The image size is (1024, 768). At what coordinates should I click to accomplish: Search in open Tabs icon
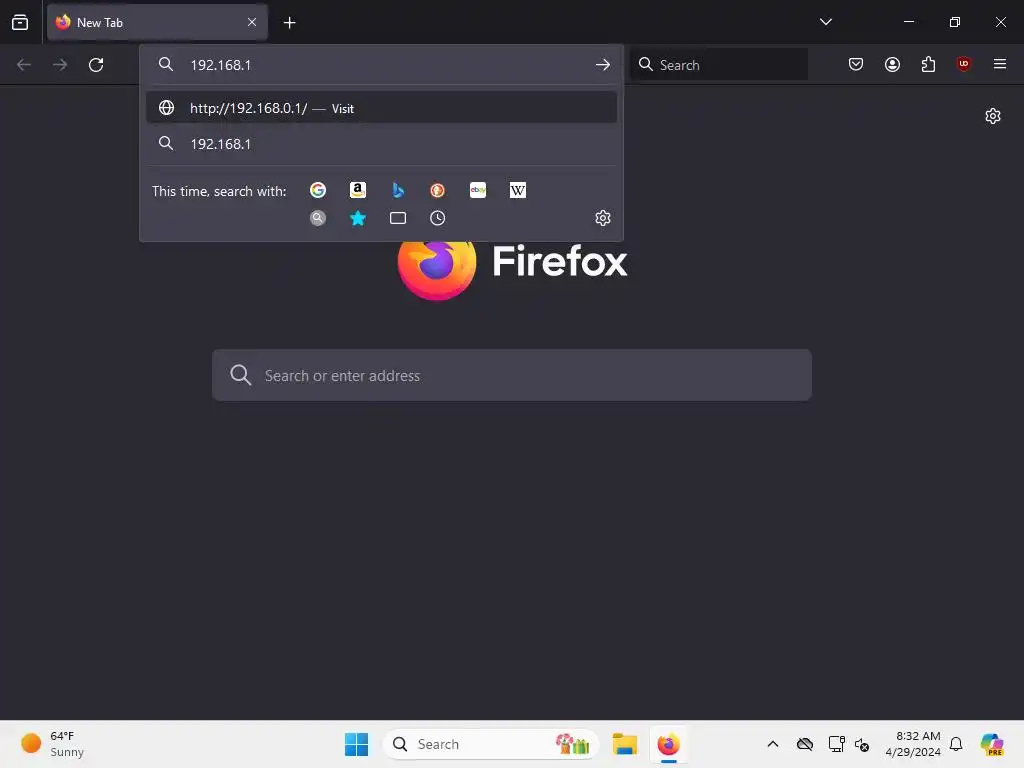coord(398,218)
